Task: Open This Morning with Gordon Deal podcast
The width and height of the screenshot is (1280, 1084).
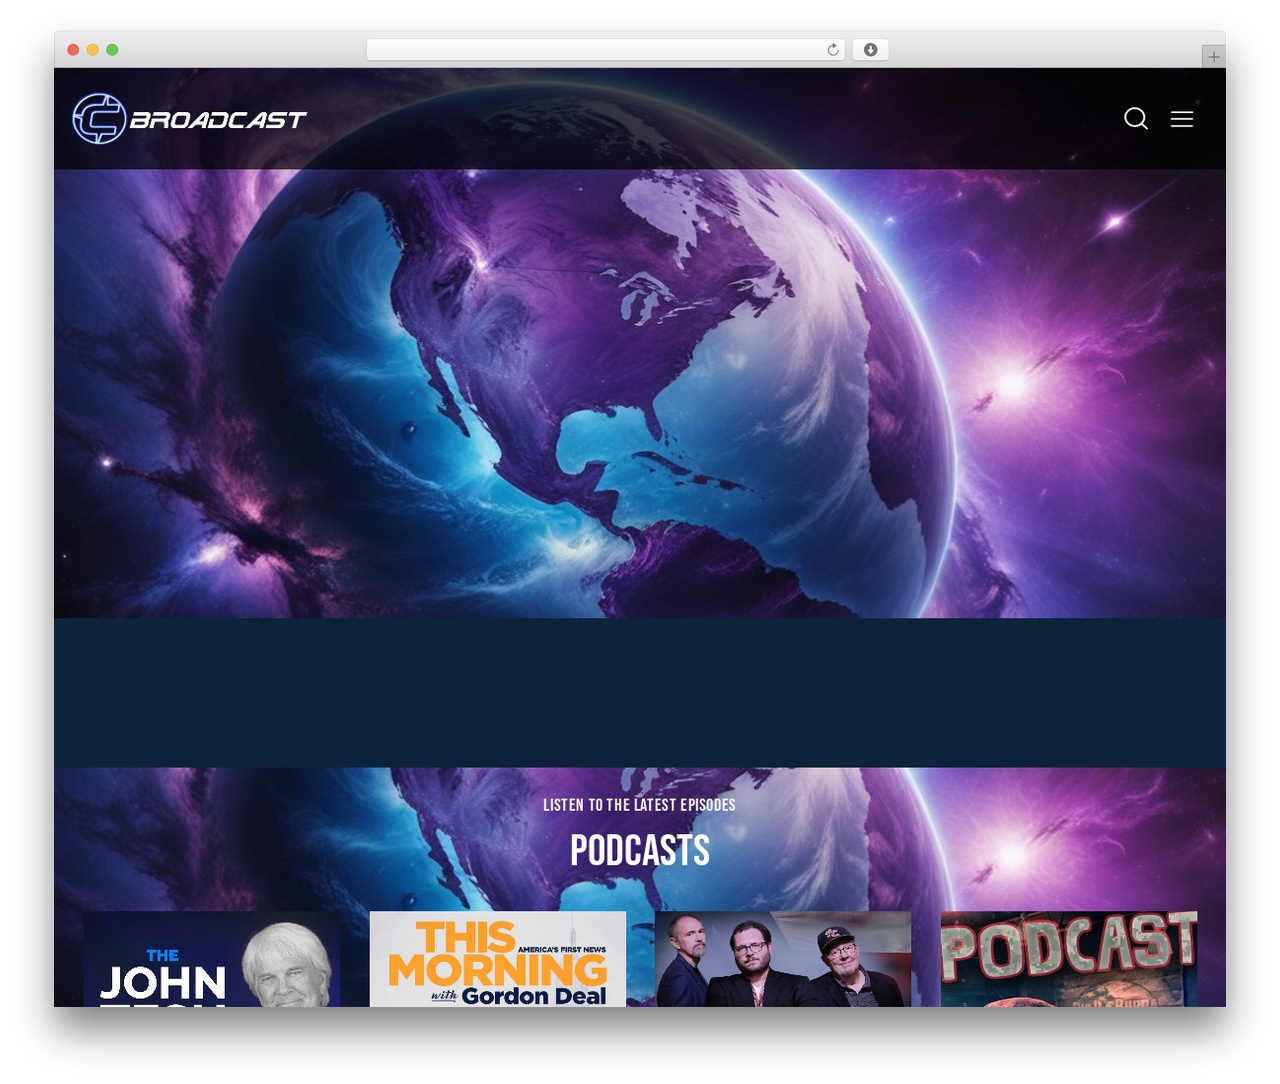Action: pyautogui.click(x=498, y=958)
